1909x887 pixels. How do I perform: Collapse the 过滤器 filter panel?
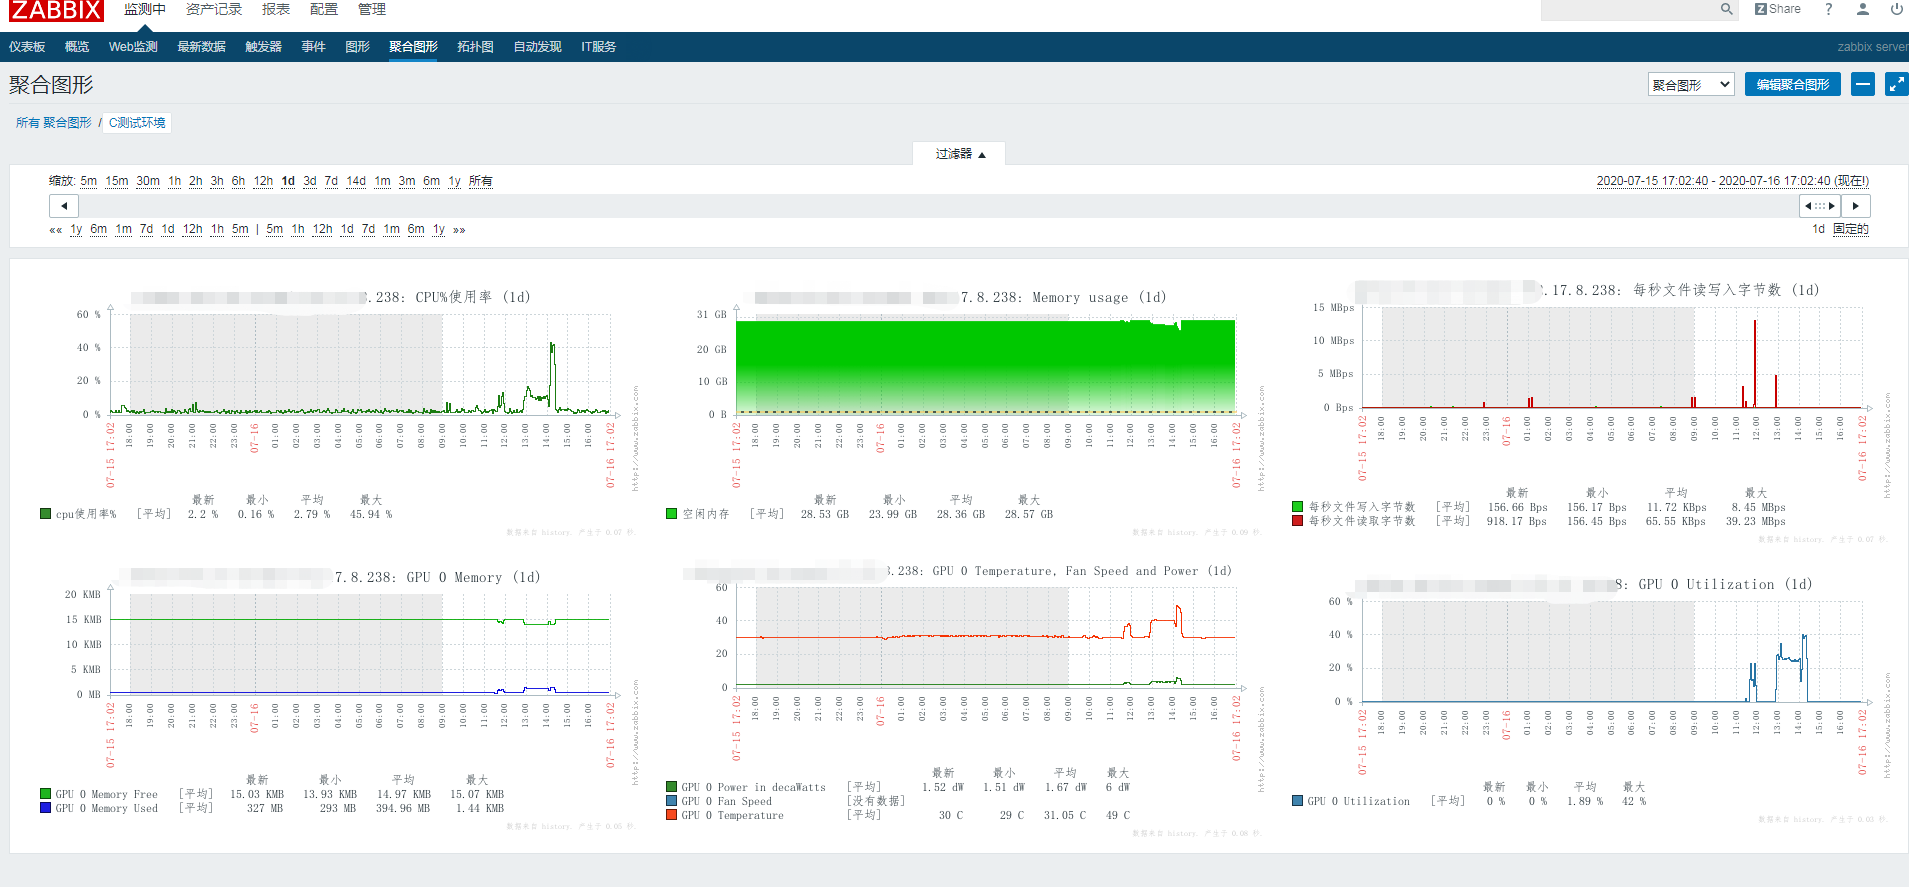pyautogui.click(x=959, y=154)
